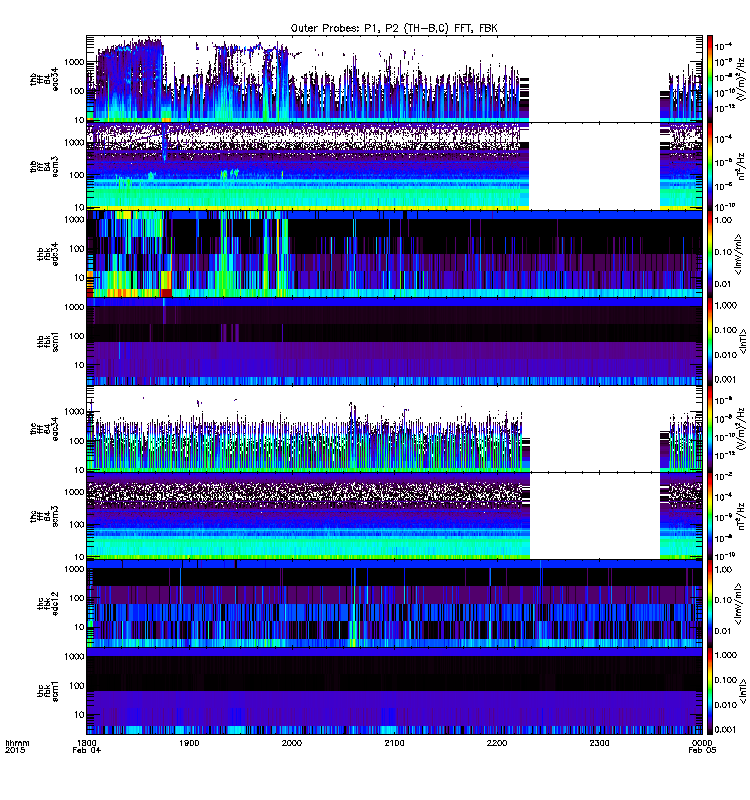
Task: Click the '<|mV/m|>' unit label of the thc edc12 panel
Action: coord(738,604)
